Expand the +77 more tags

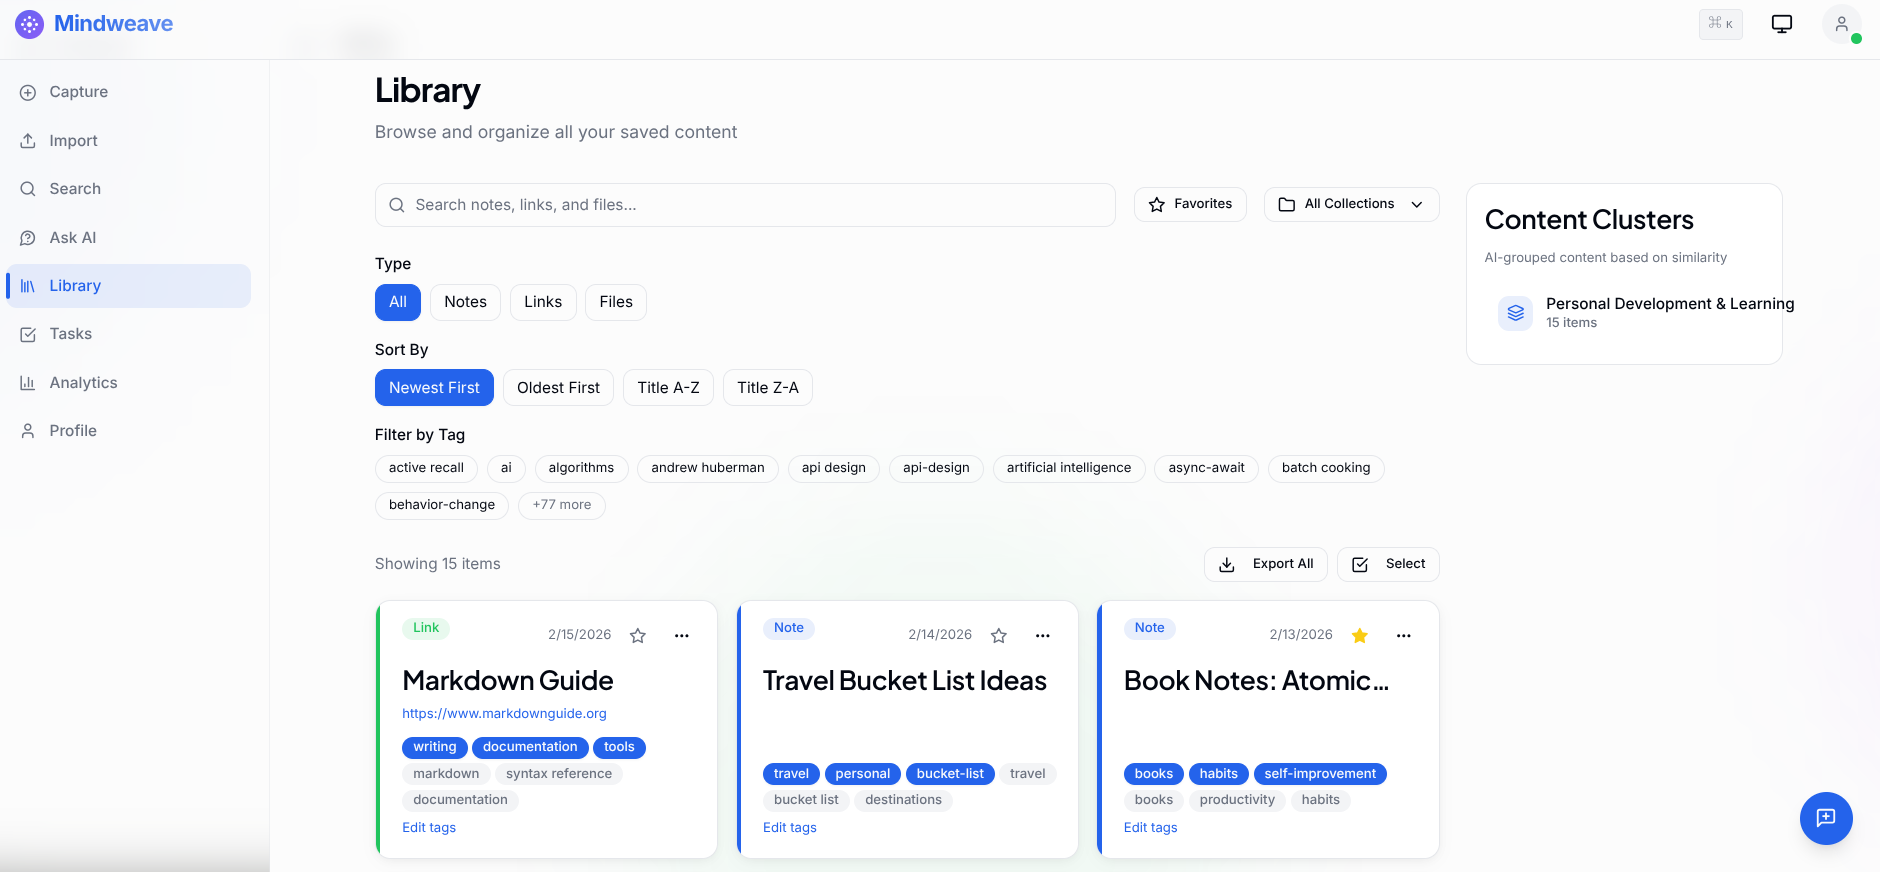point(562,505)
